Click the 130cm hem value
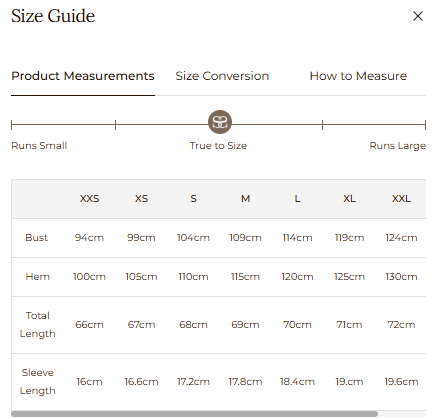 [401, 277]
